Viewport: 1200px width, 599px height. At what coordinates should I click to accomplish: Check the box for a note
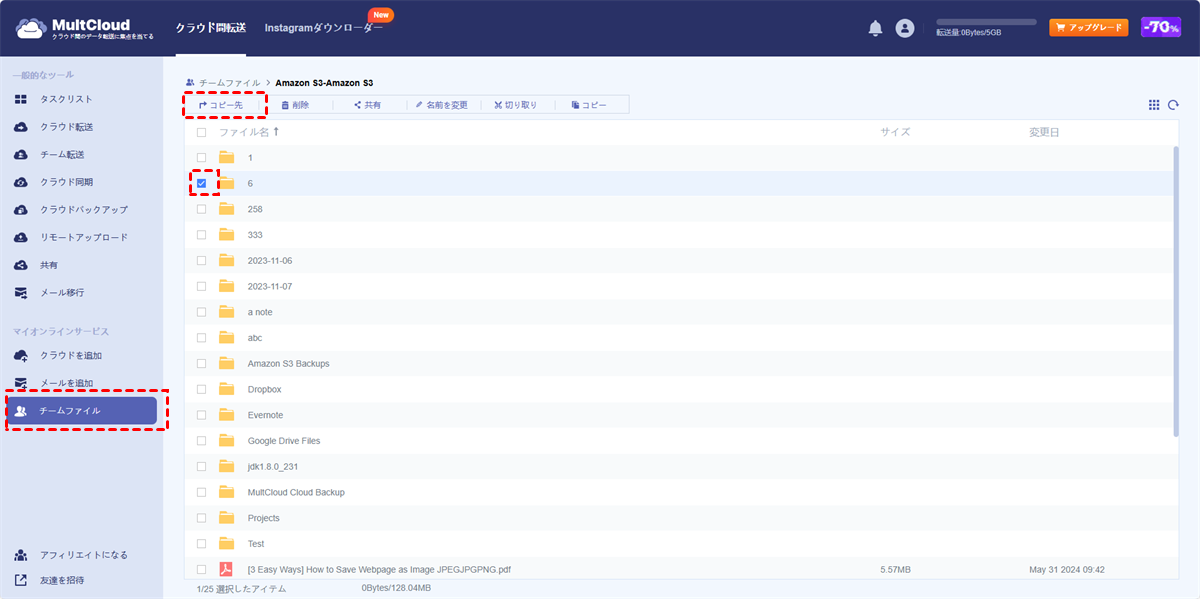click(201, 312)
